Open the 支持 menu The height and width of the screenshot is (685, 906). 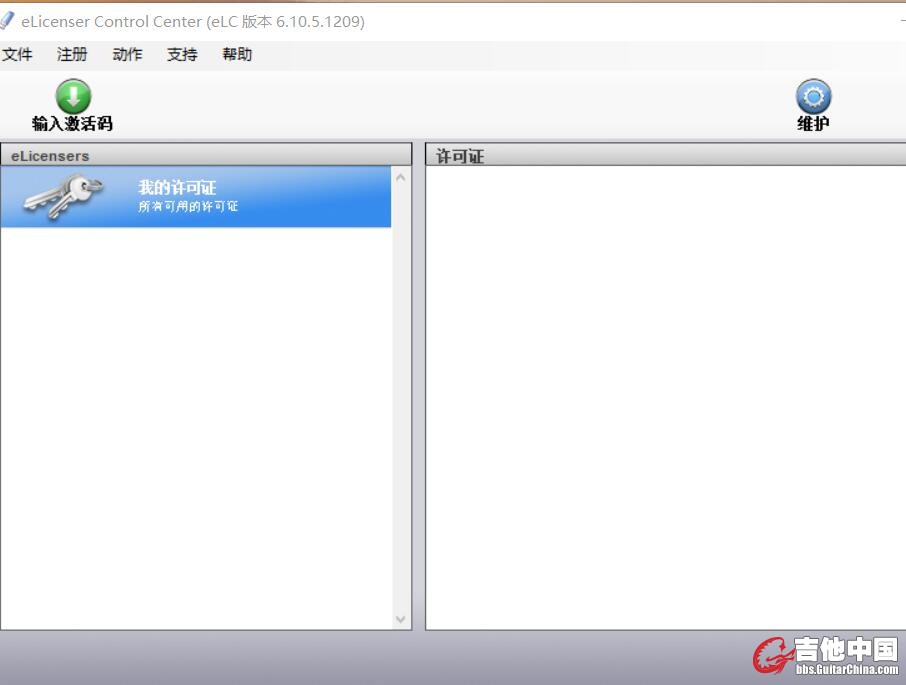pos(182,54)
